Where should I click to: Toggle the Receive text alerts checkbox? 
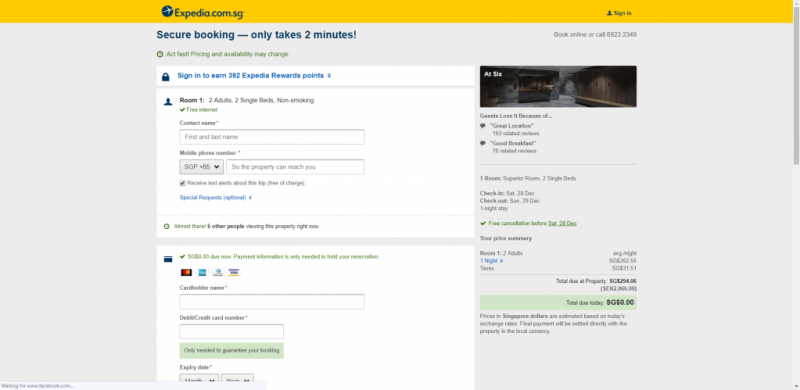point(182,183)
